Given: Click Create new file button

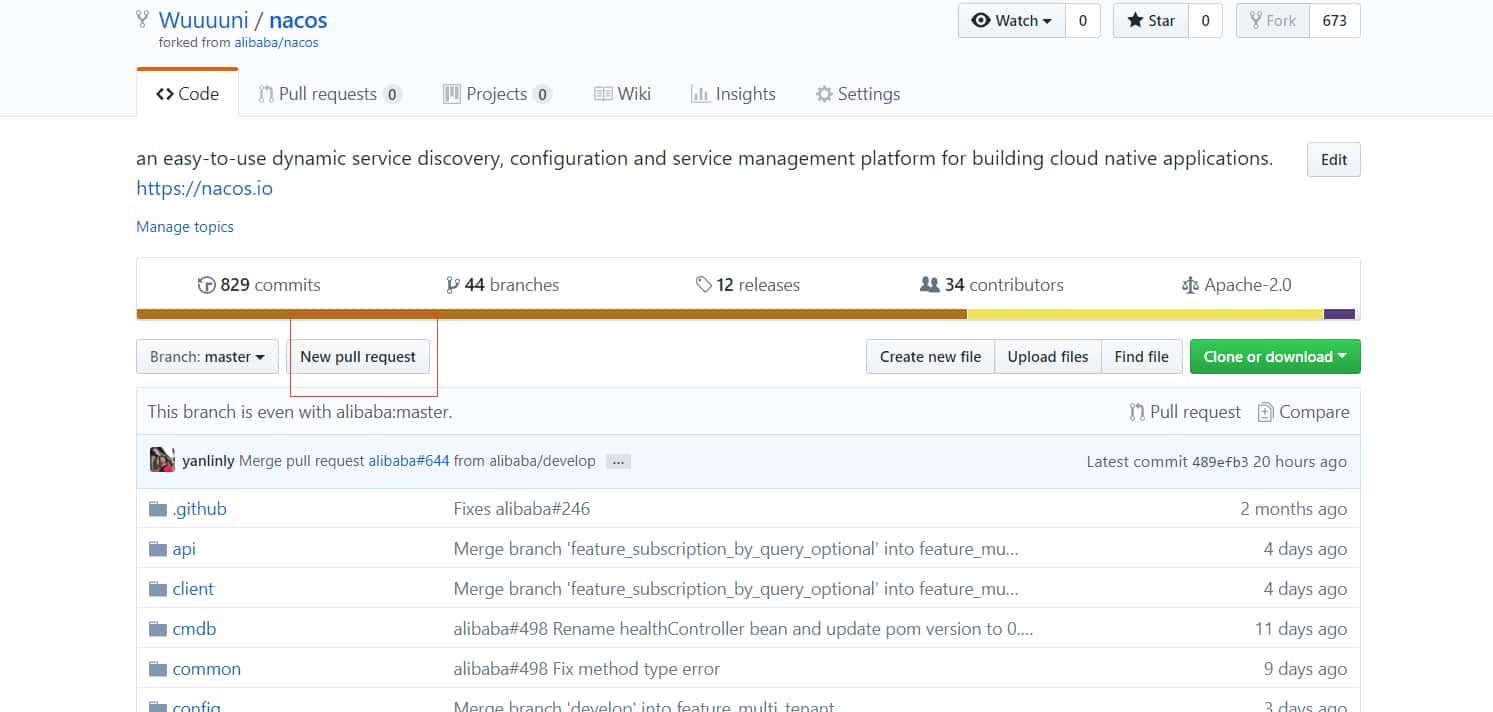Looking at the screenshot, I should [x=930, y=357].
